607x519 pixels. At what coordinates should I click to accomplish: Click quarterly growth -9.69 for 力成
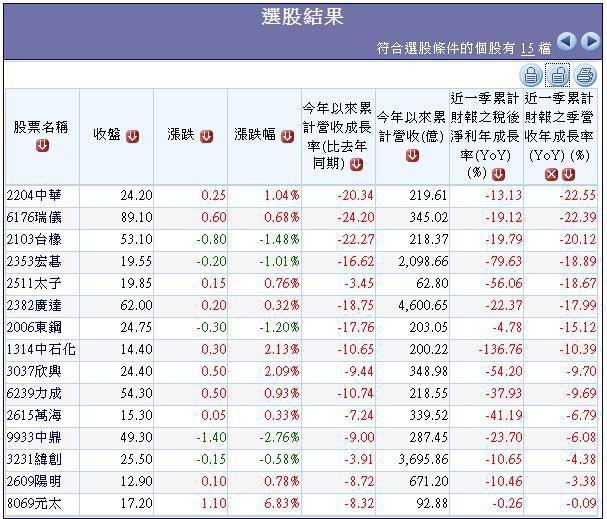tap(581, 394)
